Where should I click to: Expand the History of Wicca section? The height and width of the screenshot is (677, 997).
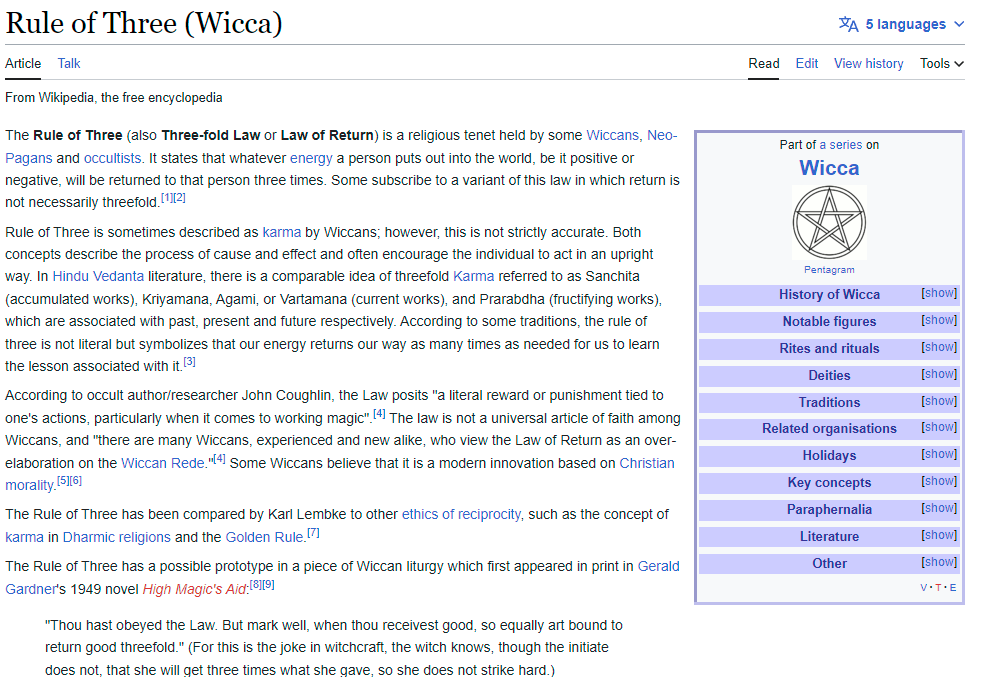tap(939, 293)
